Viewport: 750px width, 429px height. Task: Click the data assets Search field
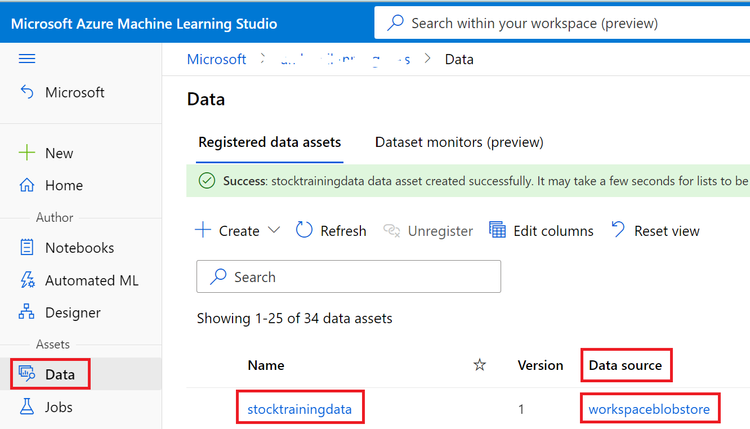349,277
